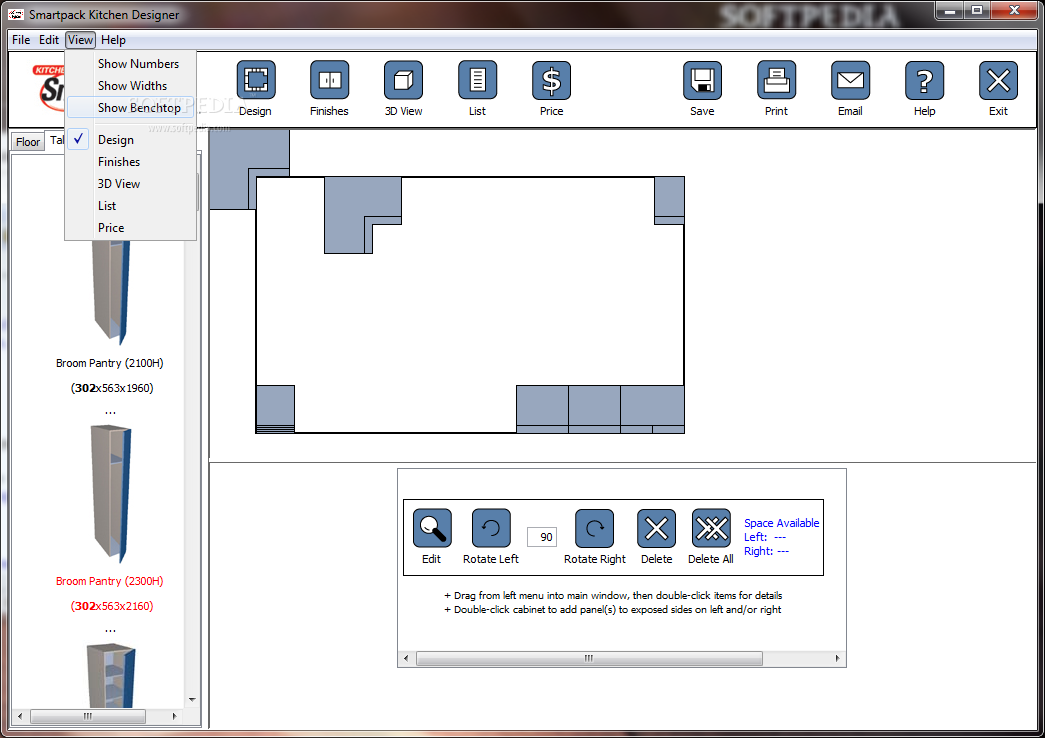The height and width of the screenshot is (738, 1045).
Task: Click the rotation angle field showing 90
Action: point(542,537)
